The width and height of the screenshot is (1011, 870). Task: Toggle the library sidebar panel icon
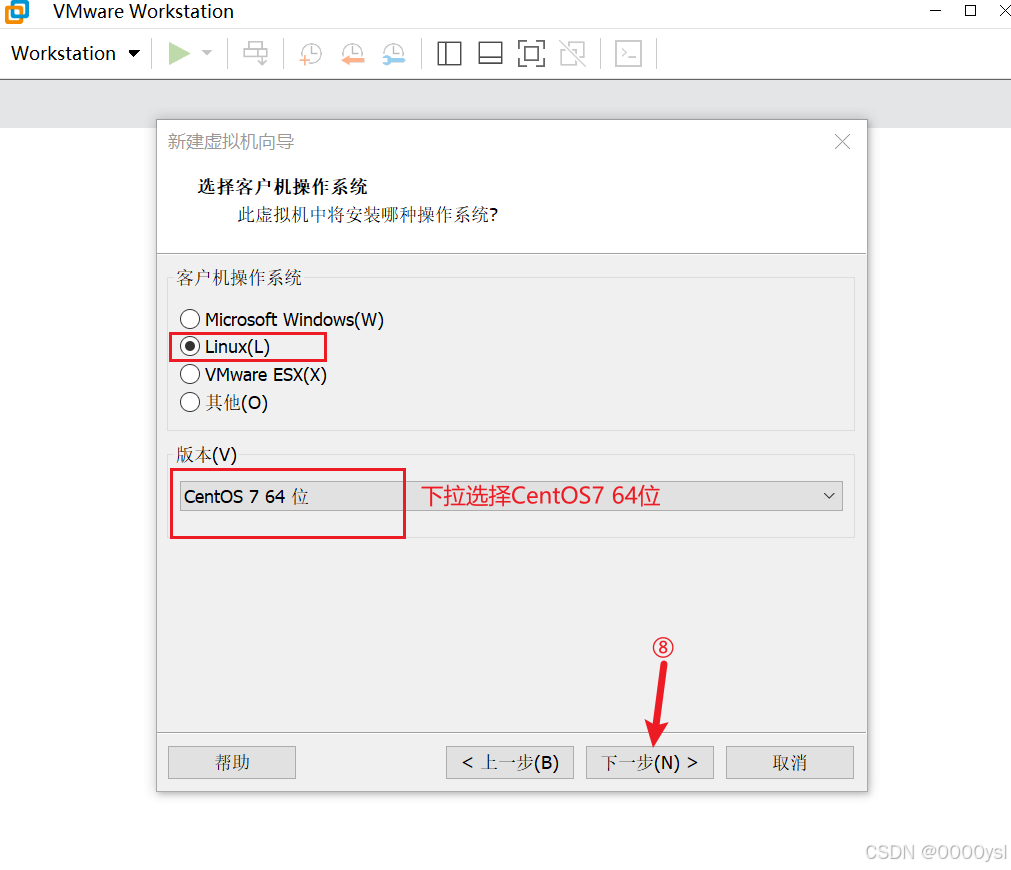[449, 54]
